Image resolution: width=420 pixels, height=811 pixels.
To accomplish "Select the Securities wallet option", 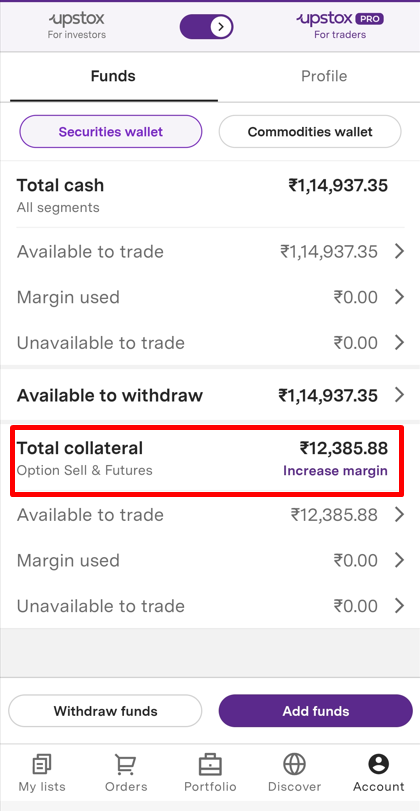I will click(111, 132).
